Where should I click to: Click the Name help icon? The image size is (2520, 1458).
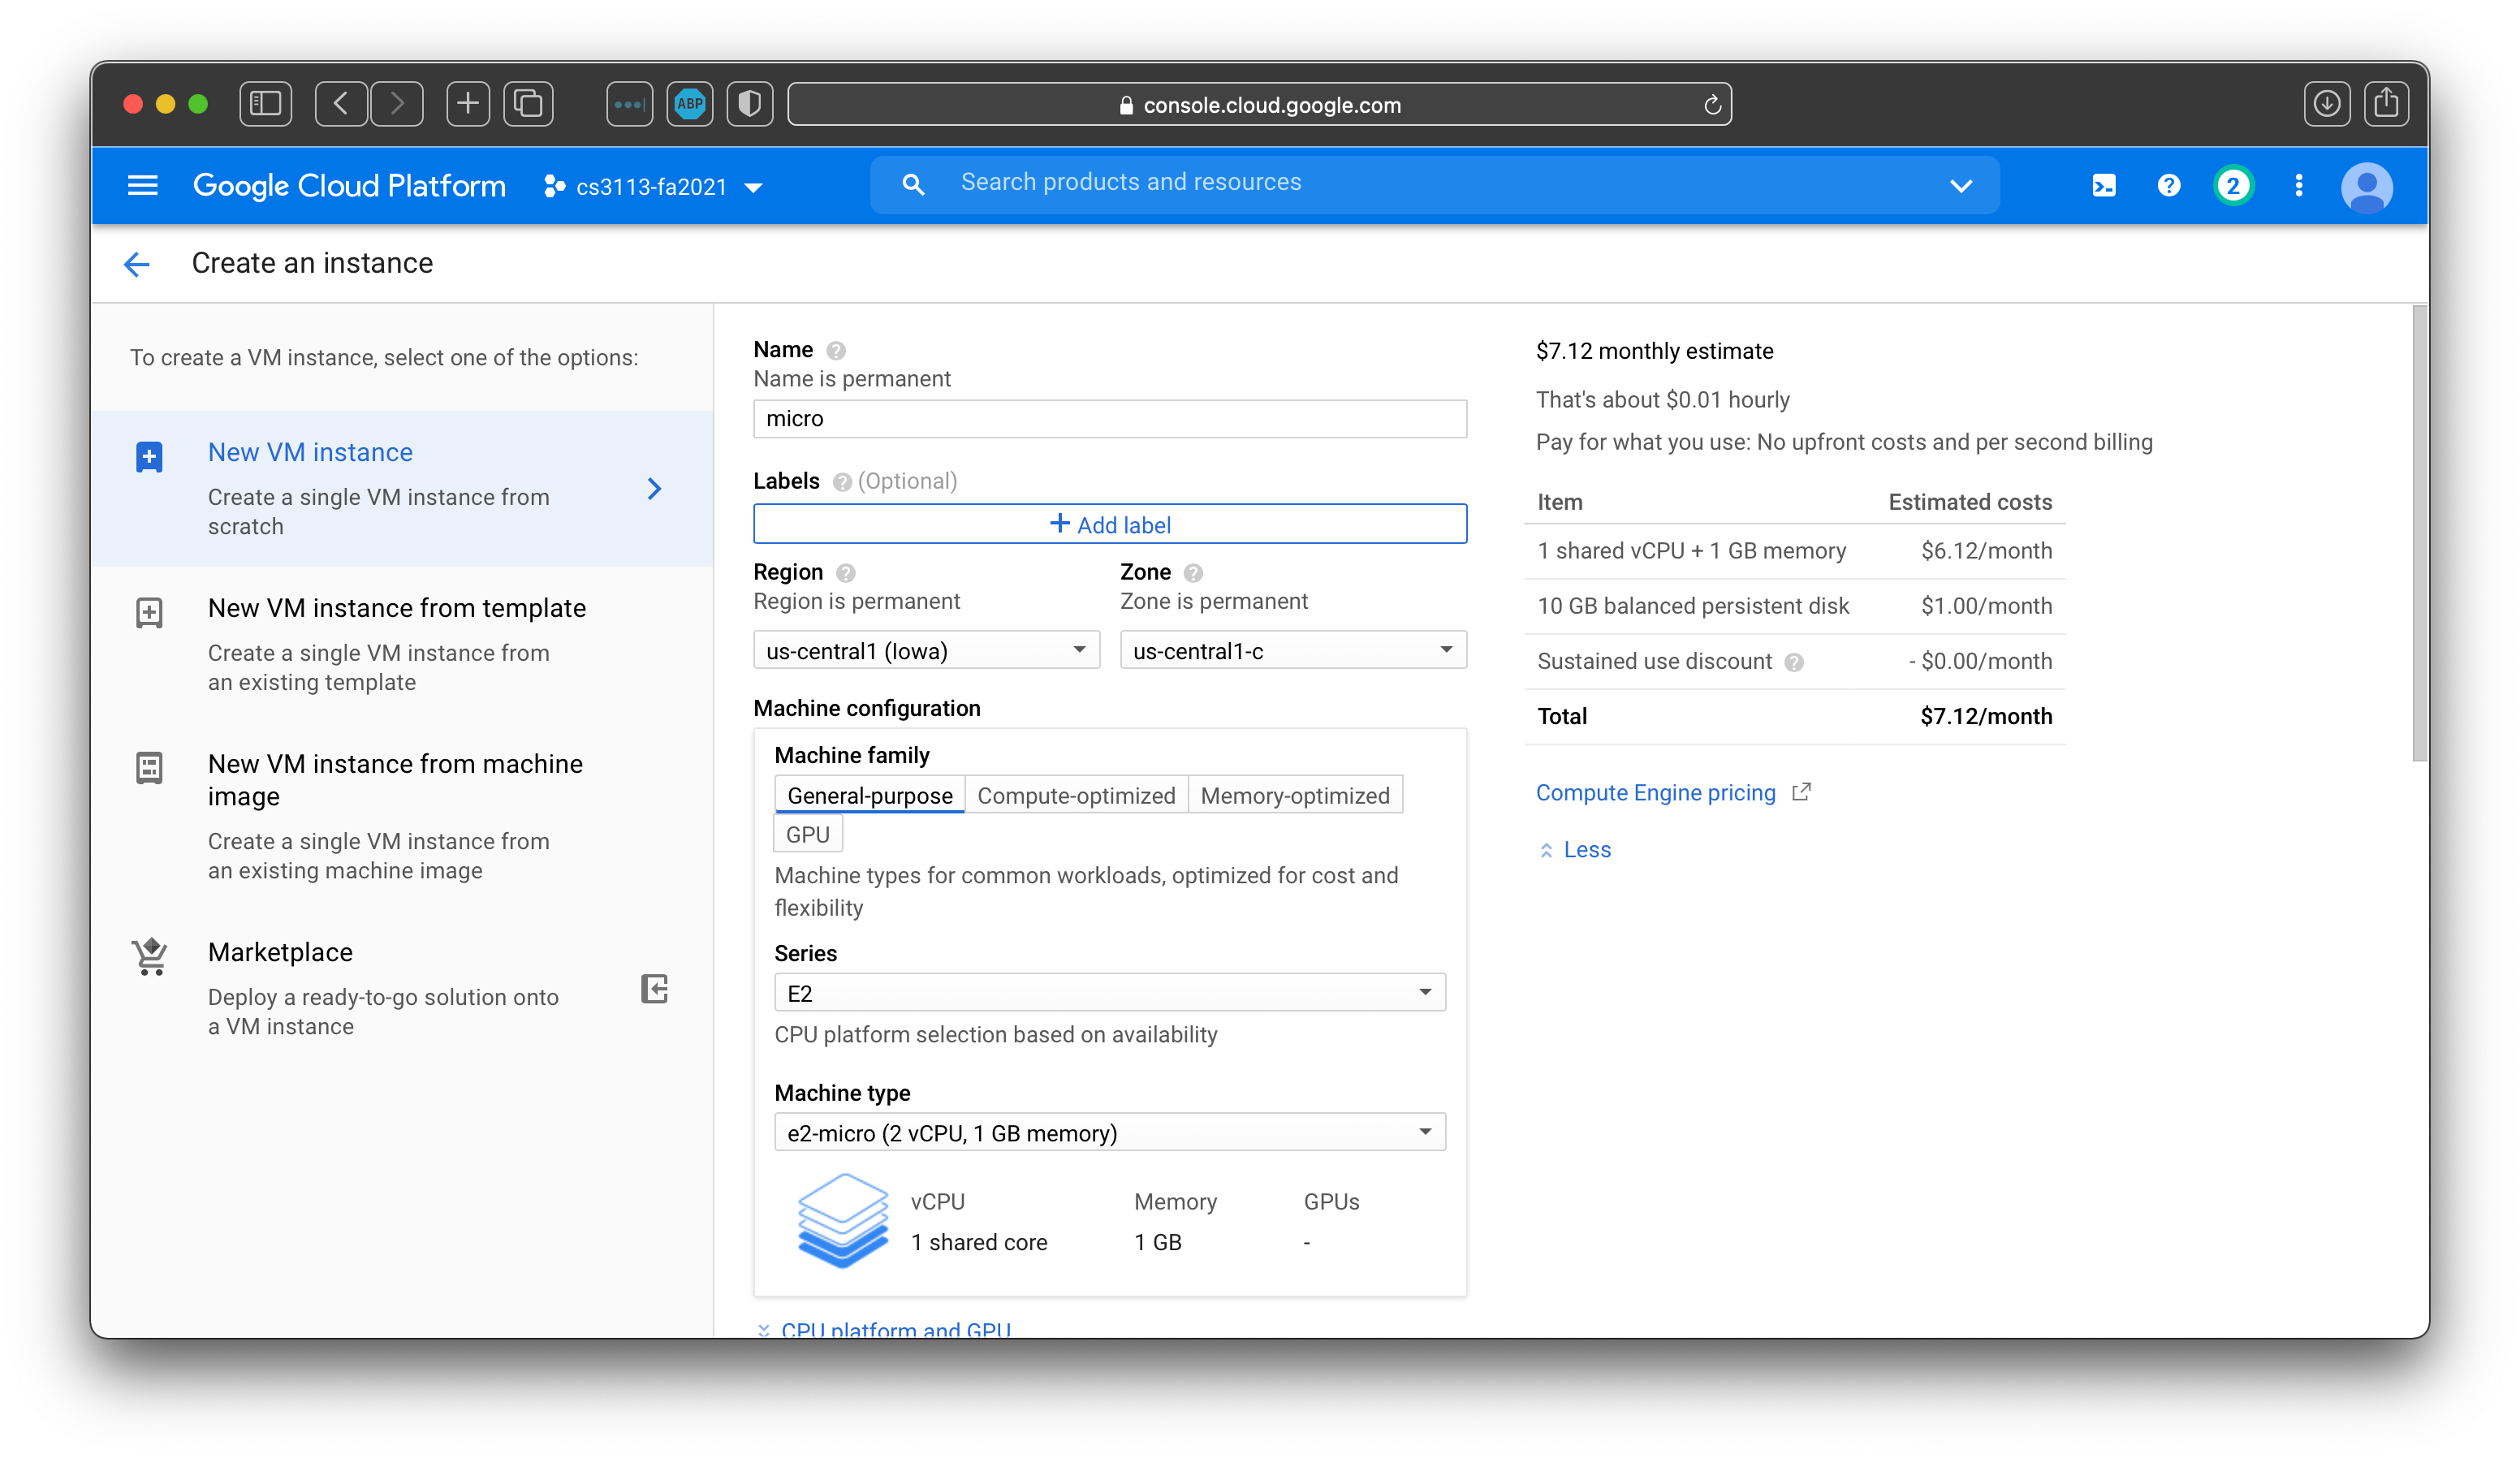(836, 351)
